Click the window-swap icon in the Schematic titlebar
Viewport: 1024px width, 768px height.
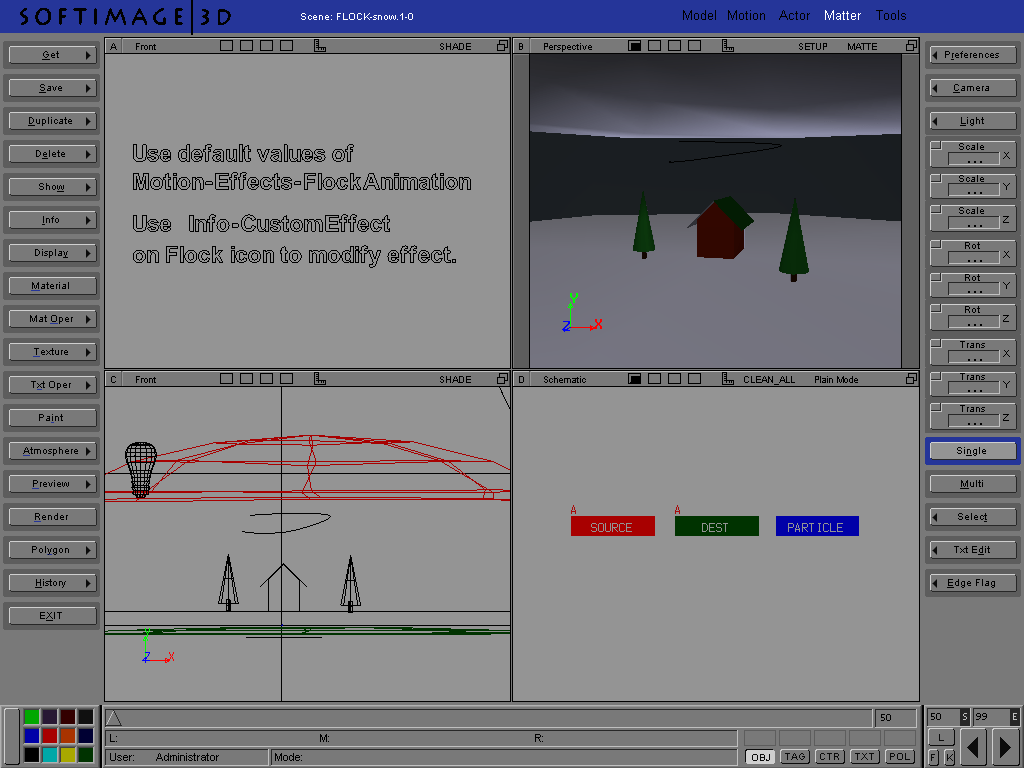(910, 379)
